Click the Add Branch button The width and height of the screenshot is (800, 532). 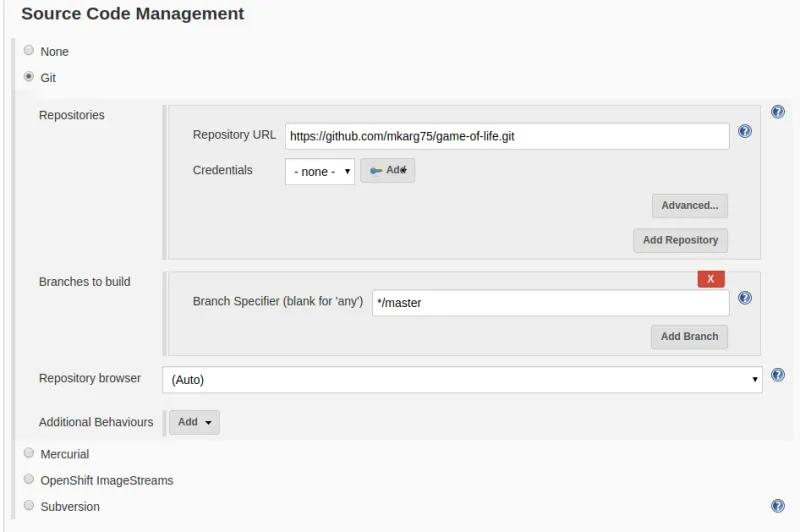[x=690, y=337]
